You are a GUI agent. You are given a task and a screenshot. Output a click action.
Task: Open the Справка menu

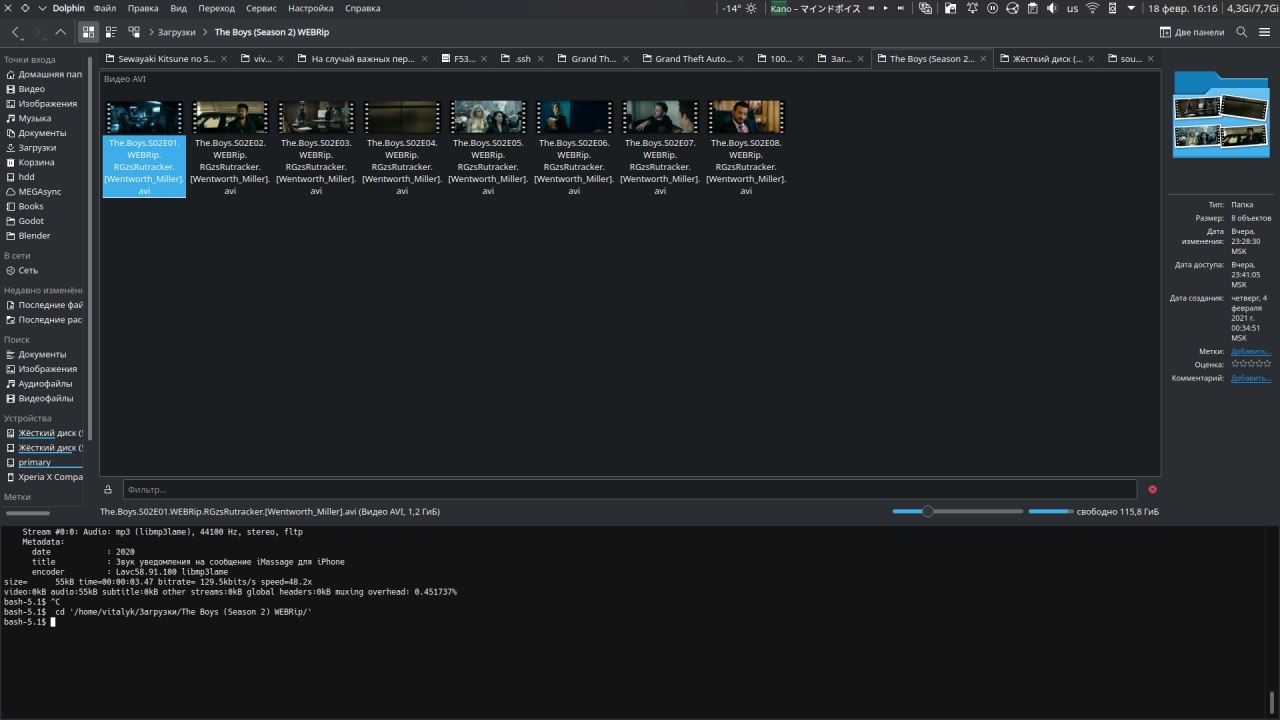point(362,8)
